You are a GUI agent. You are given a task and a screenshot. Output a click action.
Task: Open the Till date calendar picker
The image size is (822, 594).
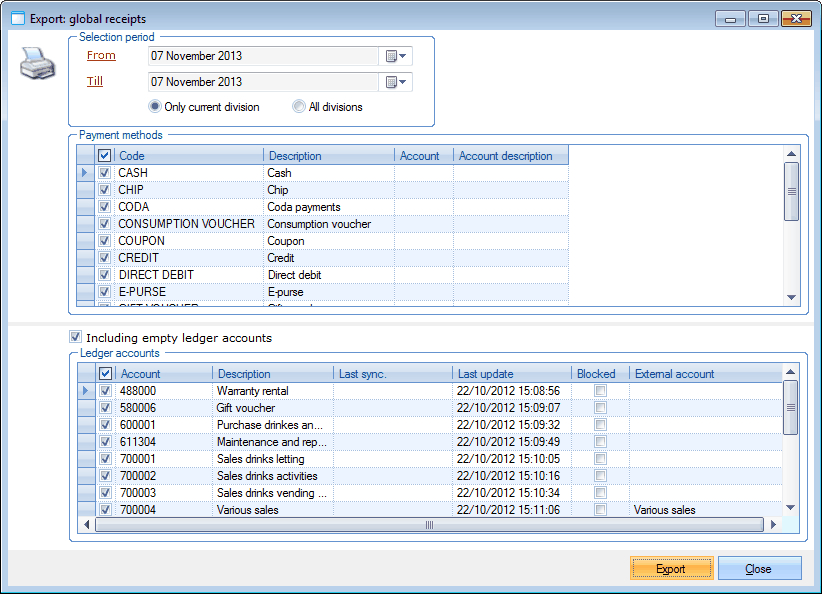coord(396,81)
